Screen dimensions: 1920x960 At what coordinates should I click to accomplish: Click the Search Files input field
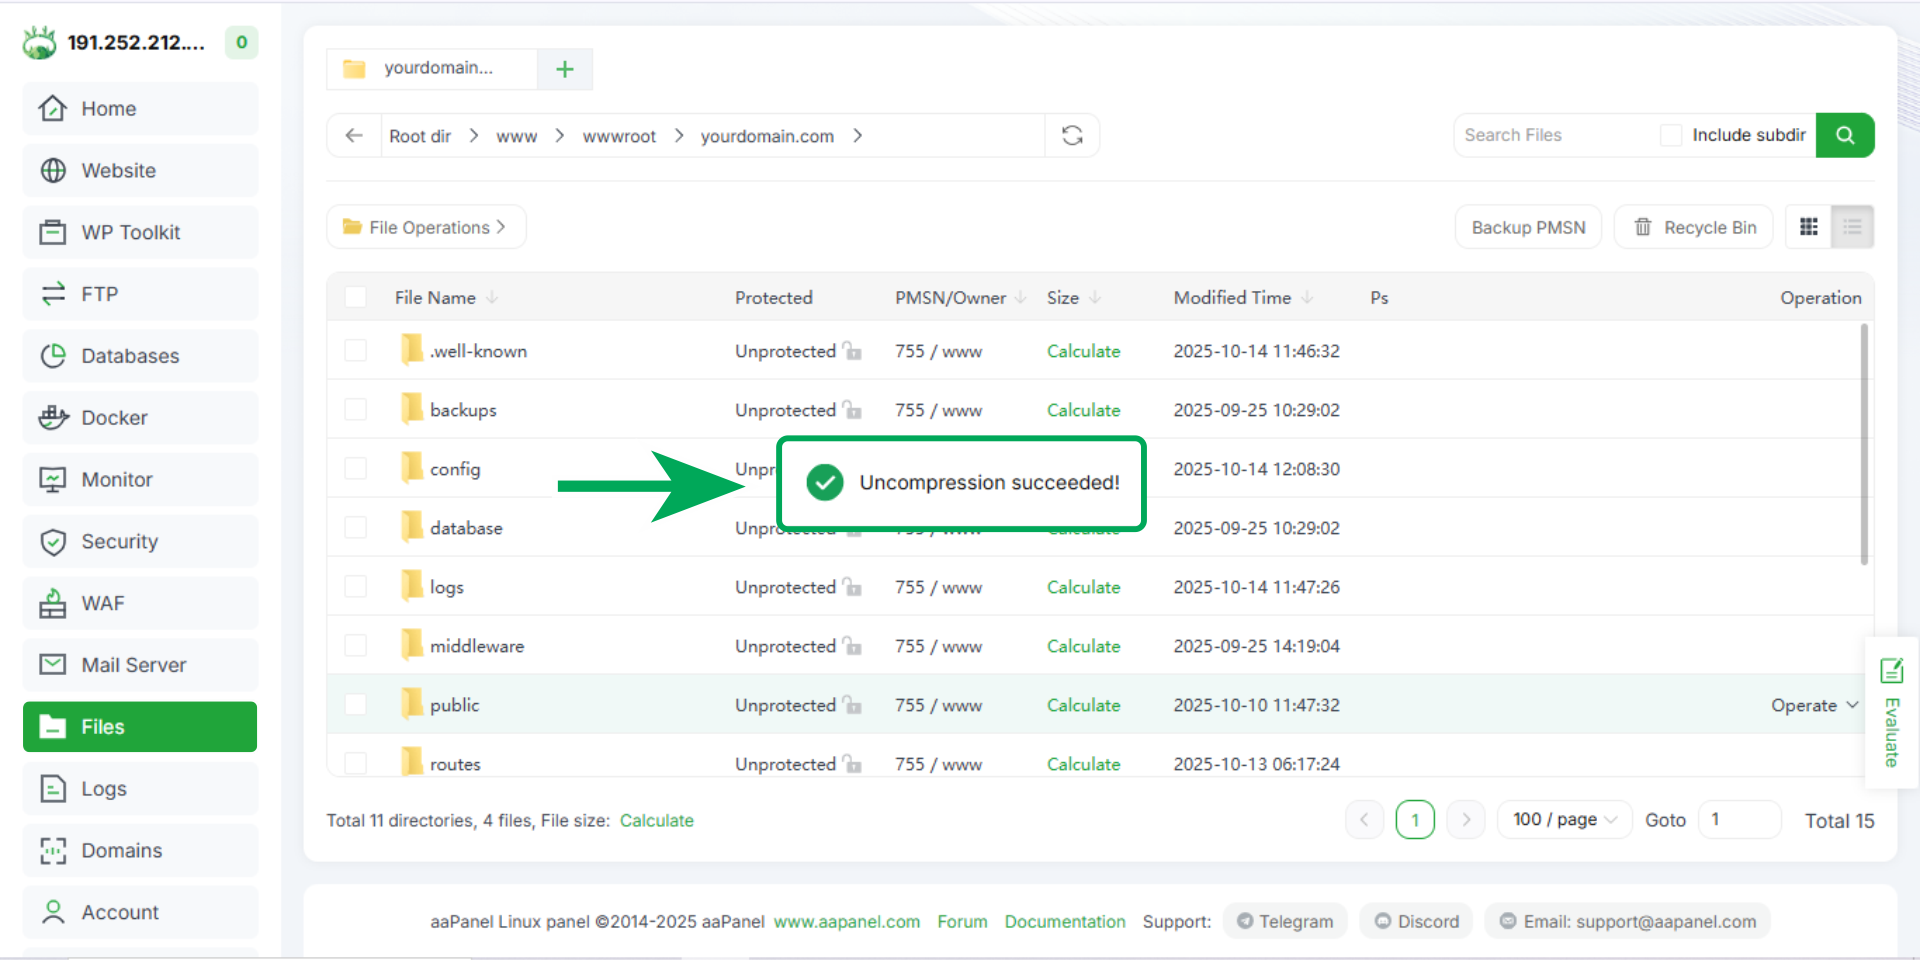click(1555, 135)
